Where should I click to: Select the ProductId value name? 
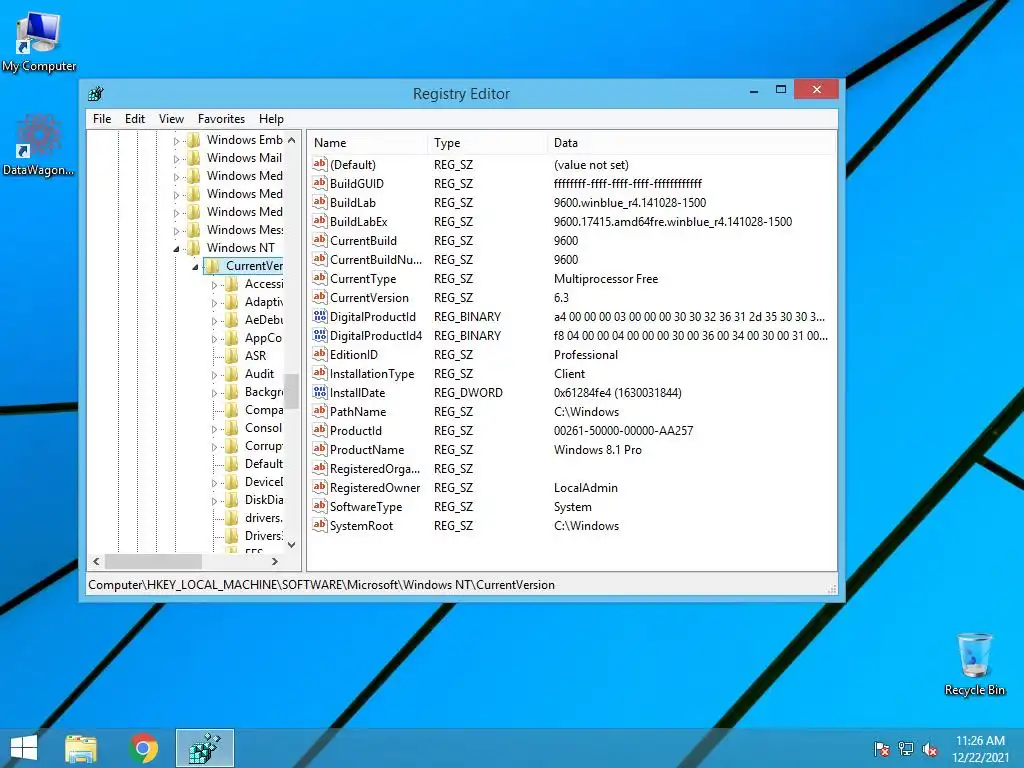pyautogui.click(x=355, y=430)
